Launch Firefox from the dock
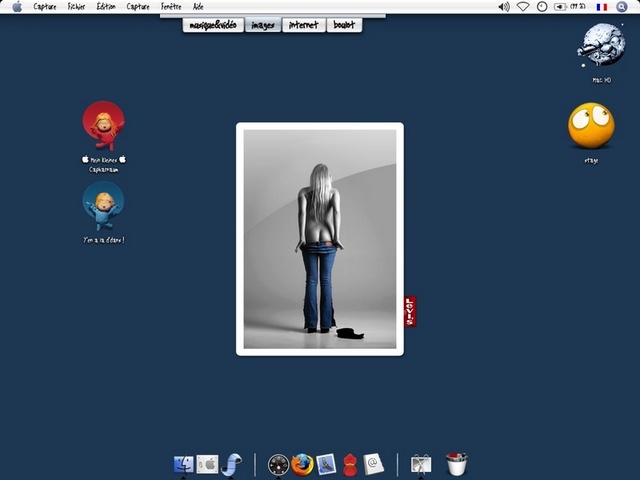The width and height of the screenshot is (640, 480). pos(302,464)
